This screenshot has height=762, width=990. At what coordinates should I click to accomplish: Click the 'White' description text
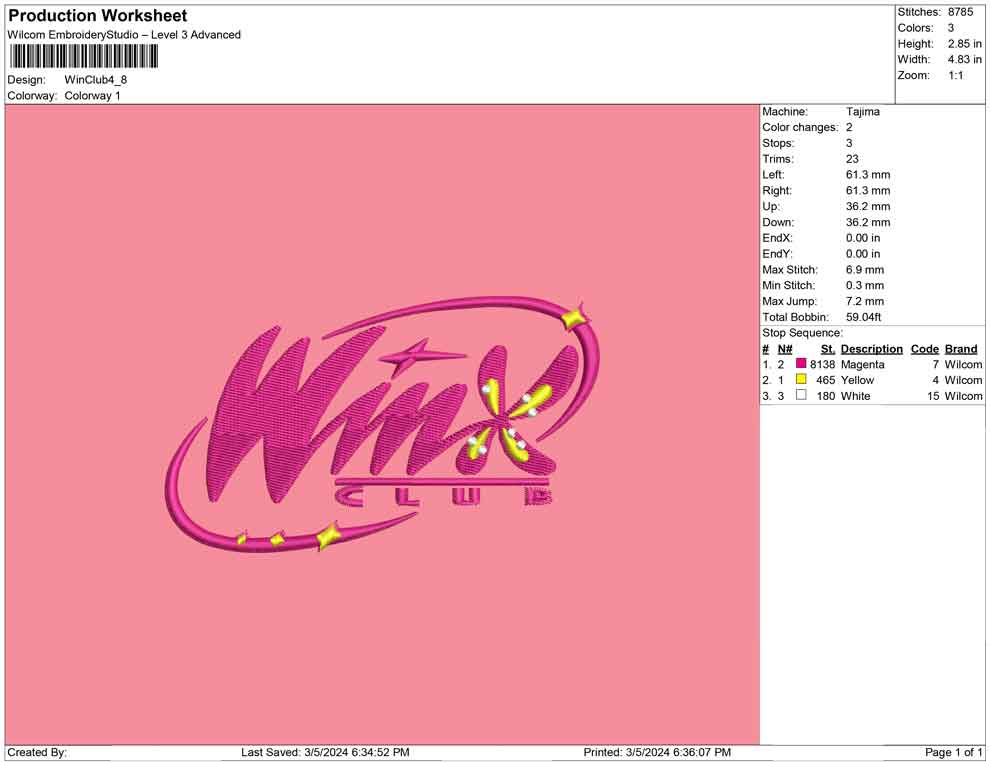pos(856,396)
